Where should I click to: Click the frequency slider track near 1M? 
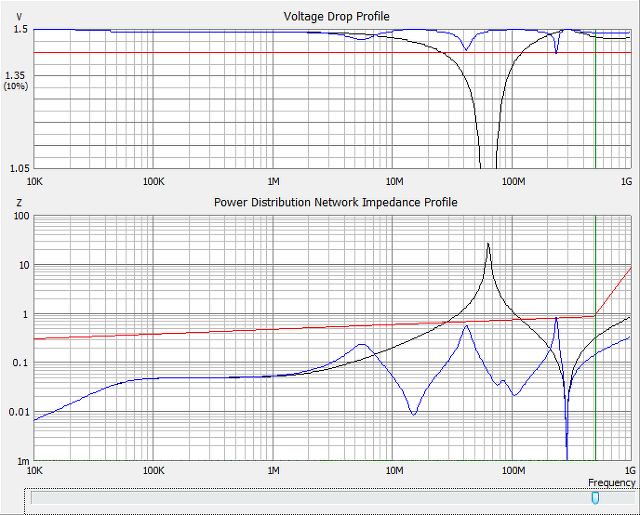[x=273, y=498]
